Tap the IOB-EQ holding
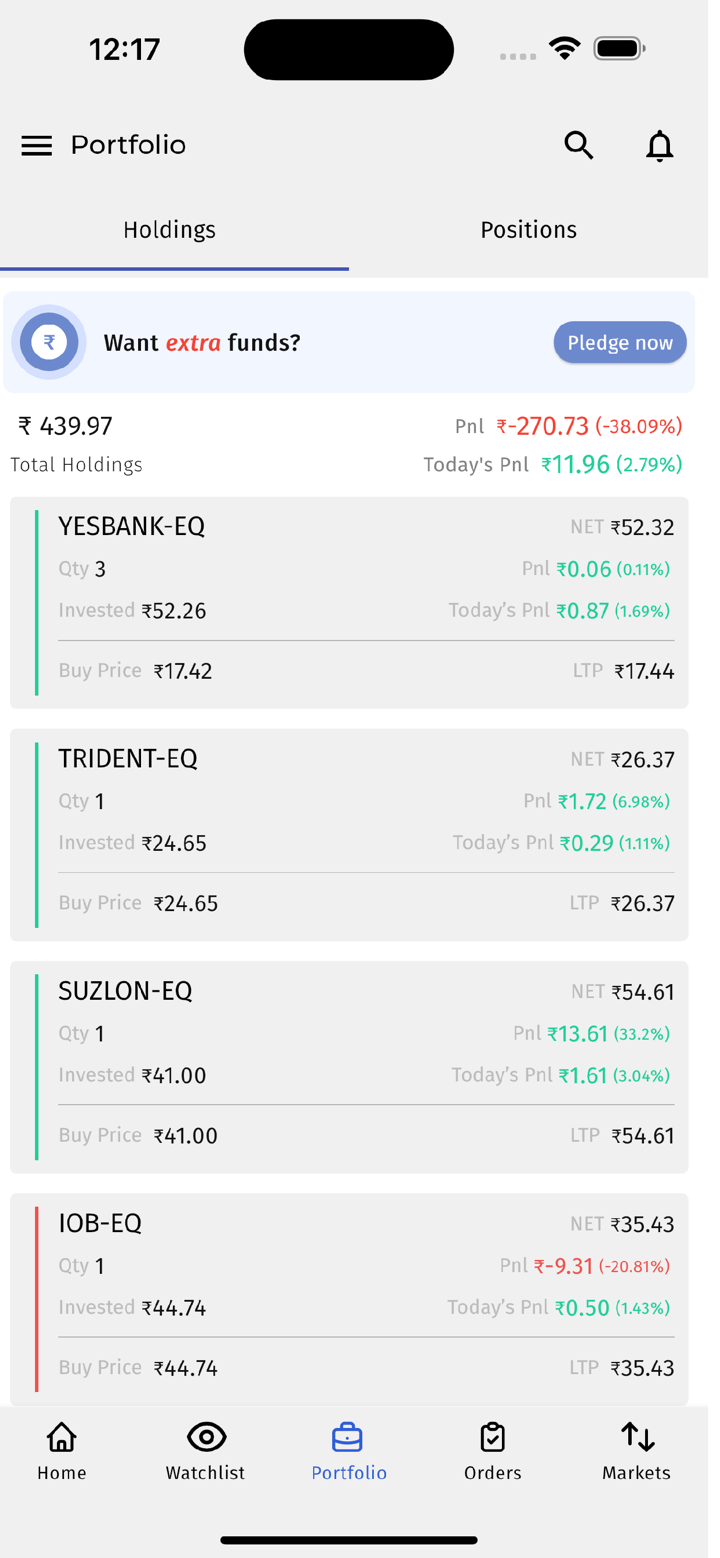Viewport: 720px width, 1558px height. 348,1299
